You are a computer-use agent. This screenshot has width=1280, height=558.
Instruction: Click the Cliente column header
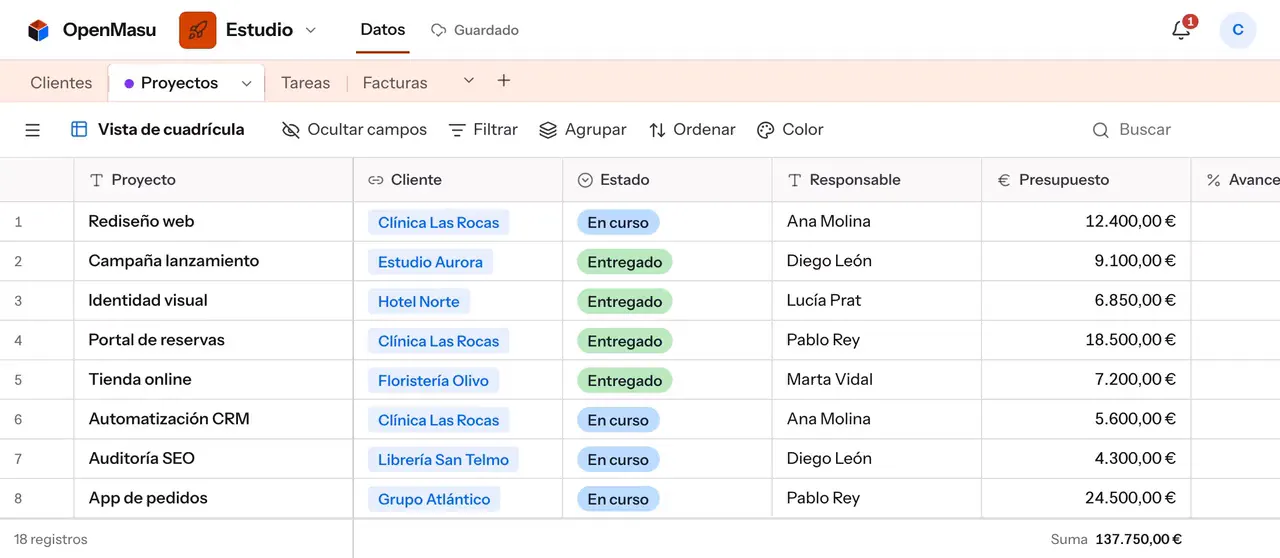click(x=458, y=180)
